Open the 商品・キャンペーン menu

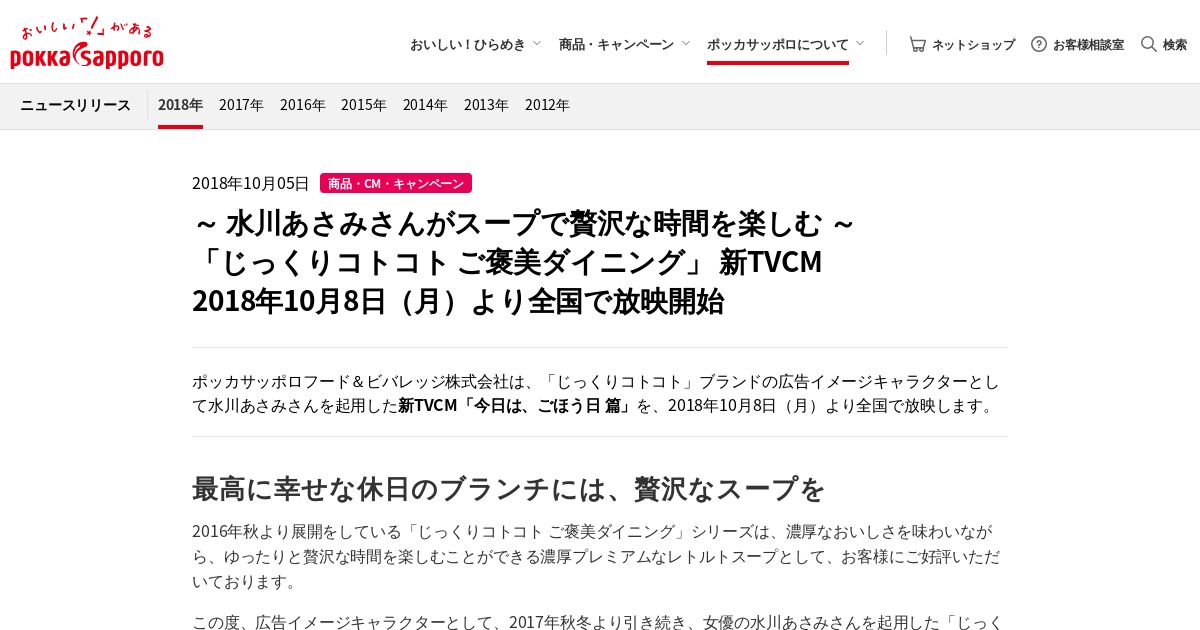(x=616, y=44)
